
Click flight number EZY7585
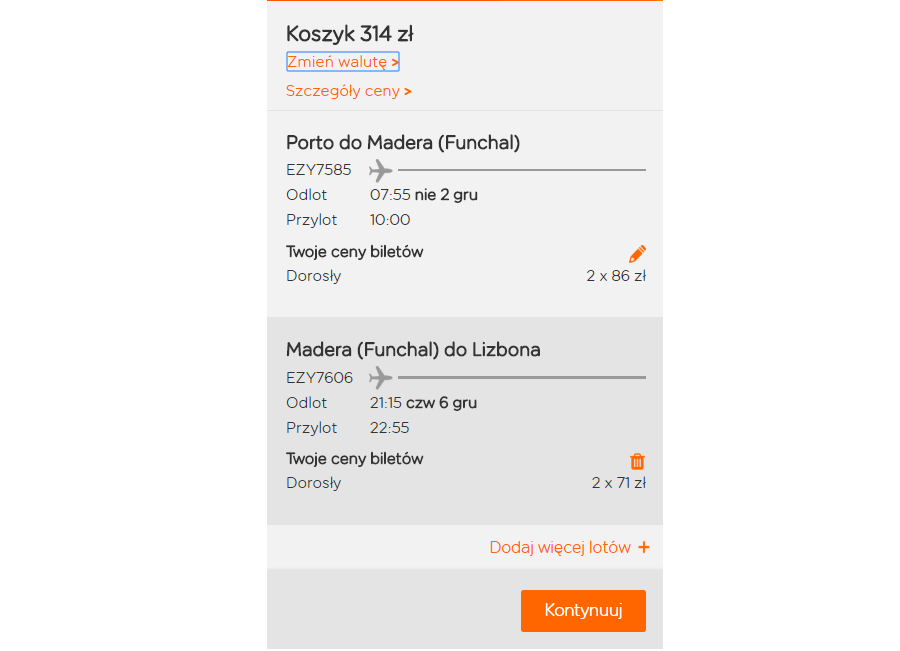[x=319, y=170]
